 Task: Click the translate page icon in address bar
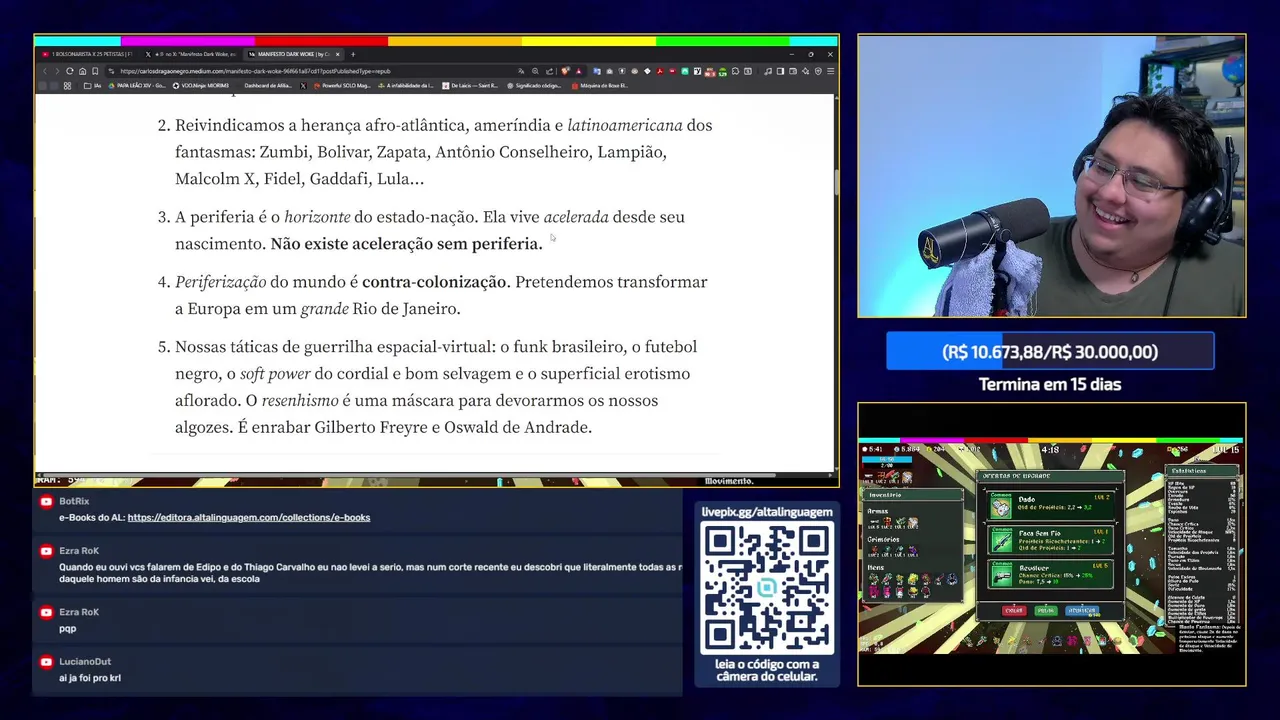click(x=521, y=71)
